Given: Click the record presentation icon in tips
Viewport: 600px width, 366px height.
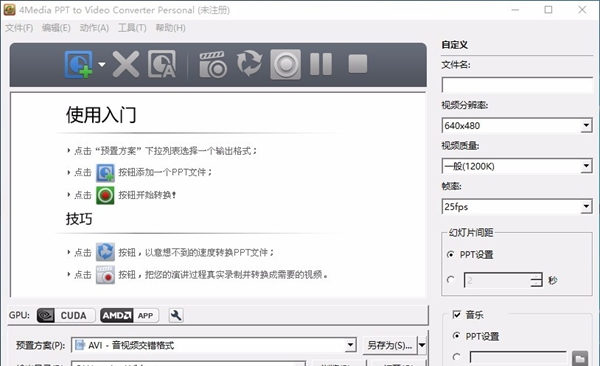Looking at the screenshot, I should [105, 274].
